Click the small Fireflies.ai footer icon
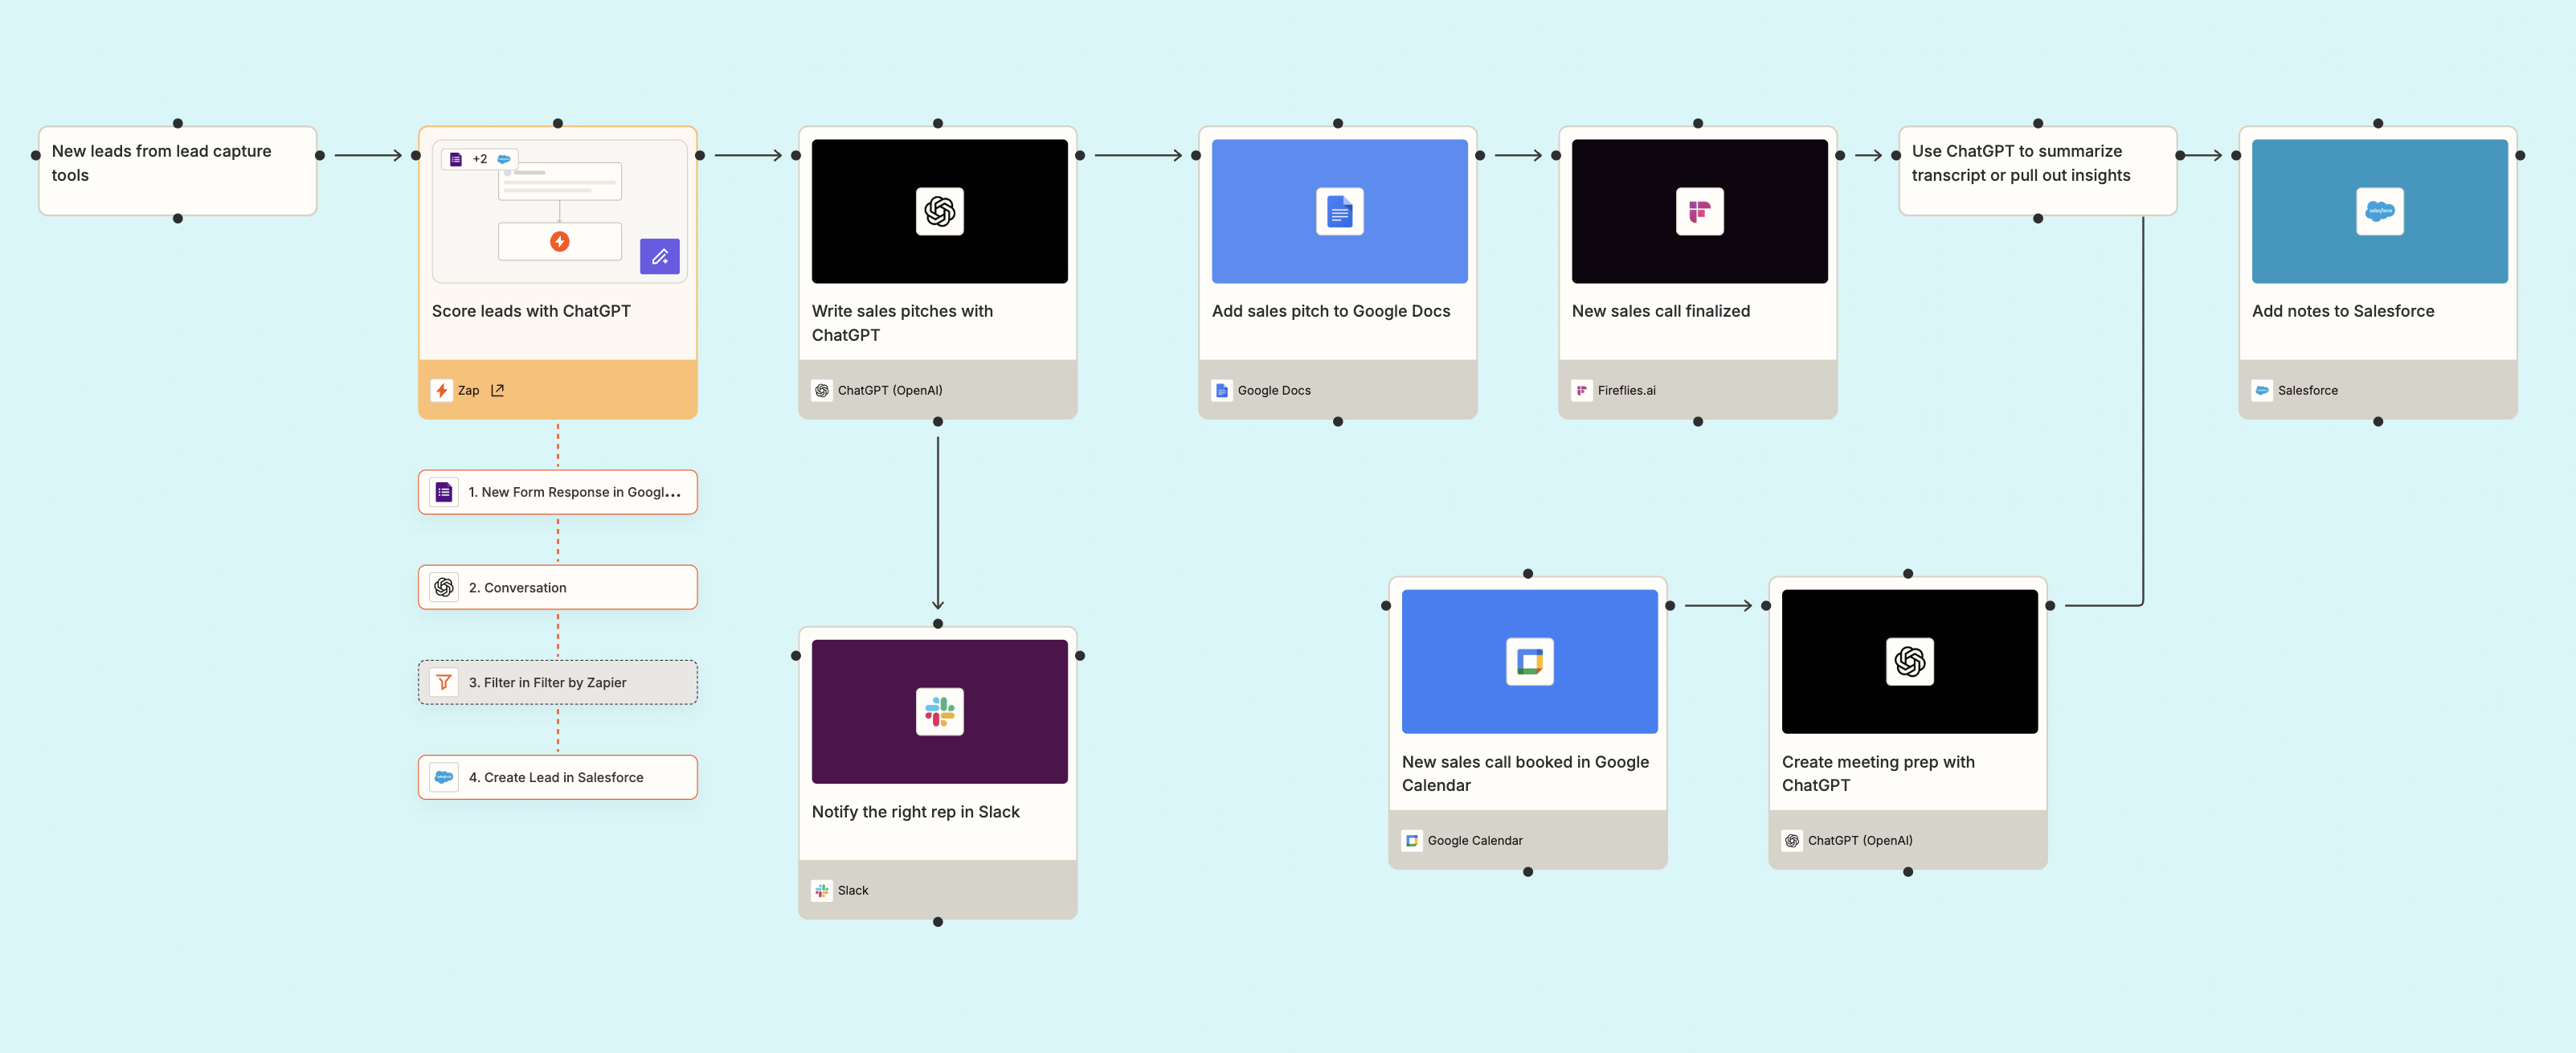 point(1582,390)
